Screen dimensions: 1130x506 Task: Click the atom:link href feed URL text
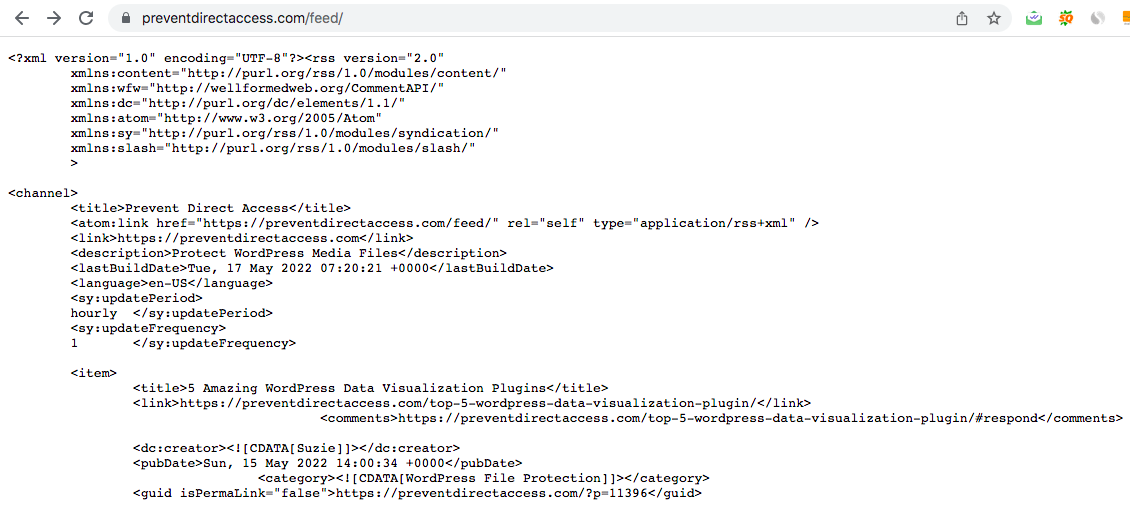tap(352, 223)
